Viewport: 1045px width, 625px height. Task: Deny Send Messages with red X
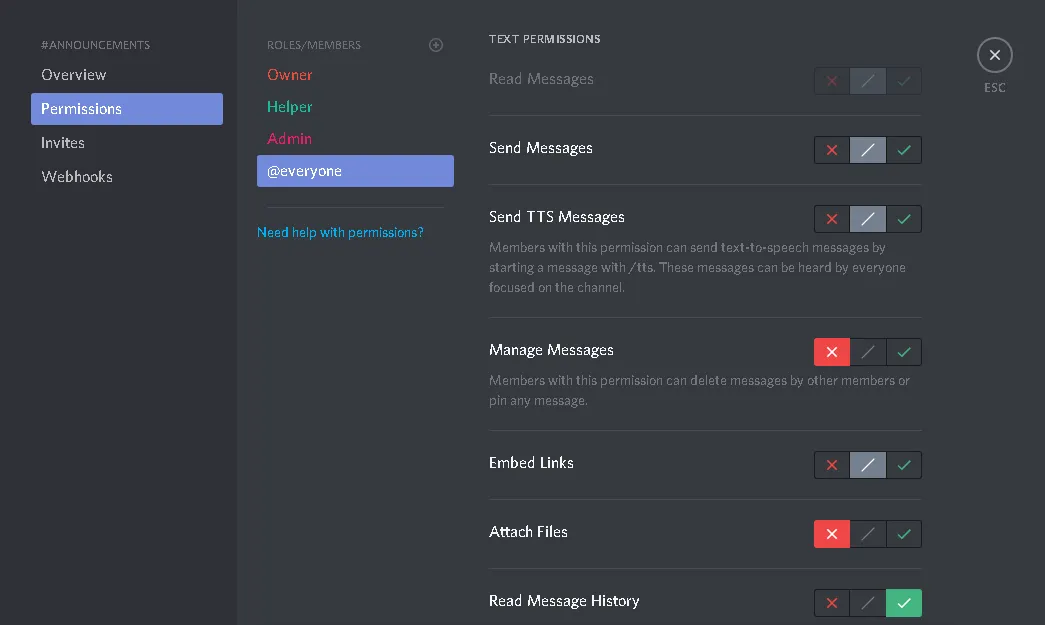832,150
